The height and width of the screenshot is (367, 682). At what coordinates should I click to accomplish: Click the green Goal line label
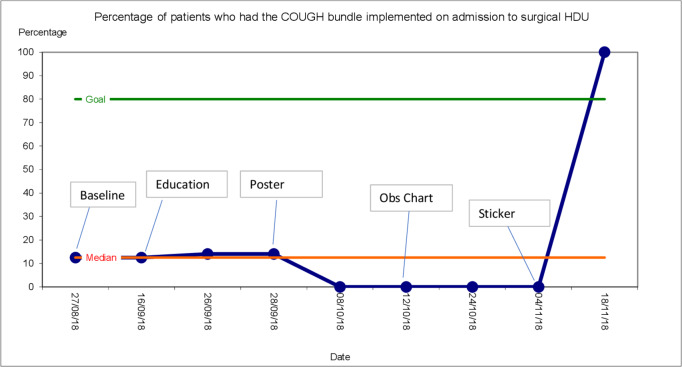coord(95,99)
